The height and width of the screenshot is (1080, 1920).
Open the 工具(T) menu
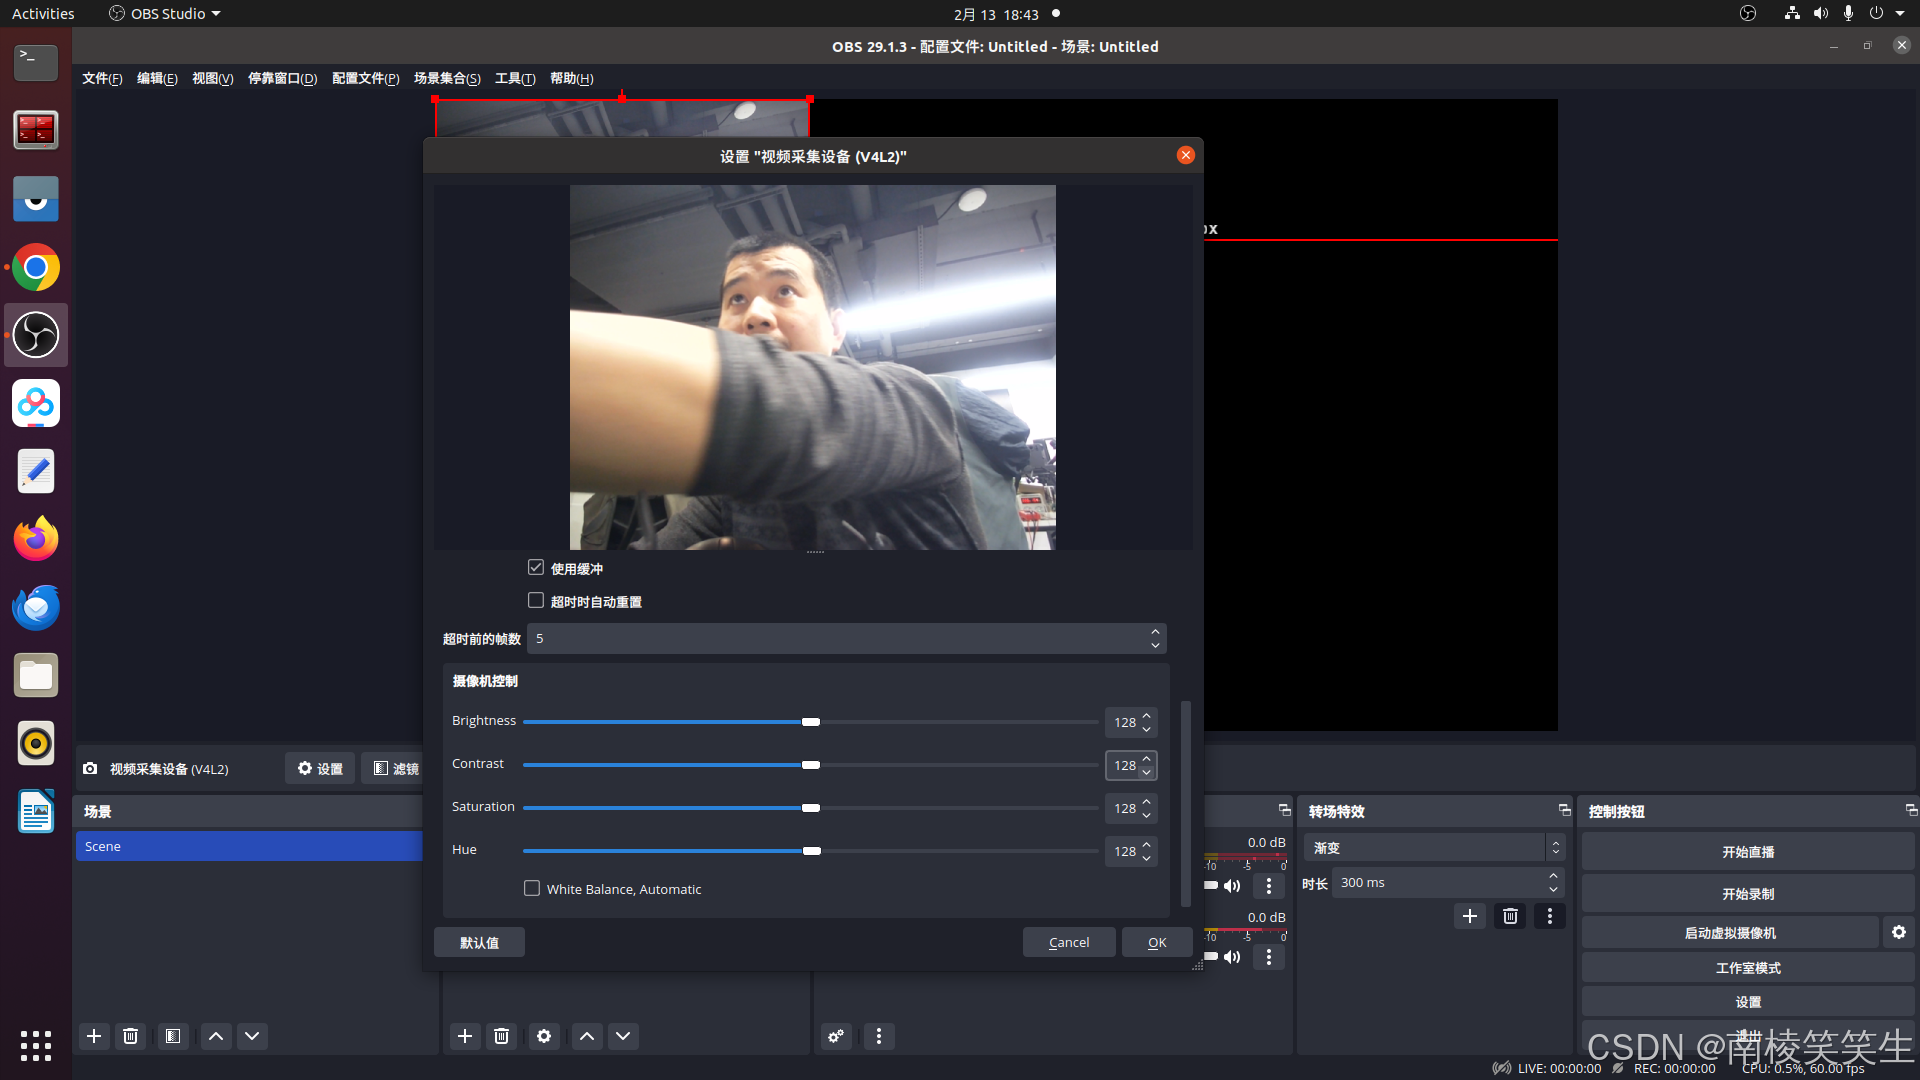point(515,78)
